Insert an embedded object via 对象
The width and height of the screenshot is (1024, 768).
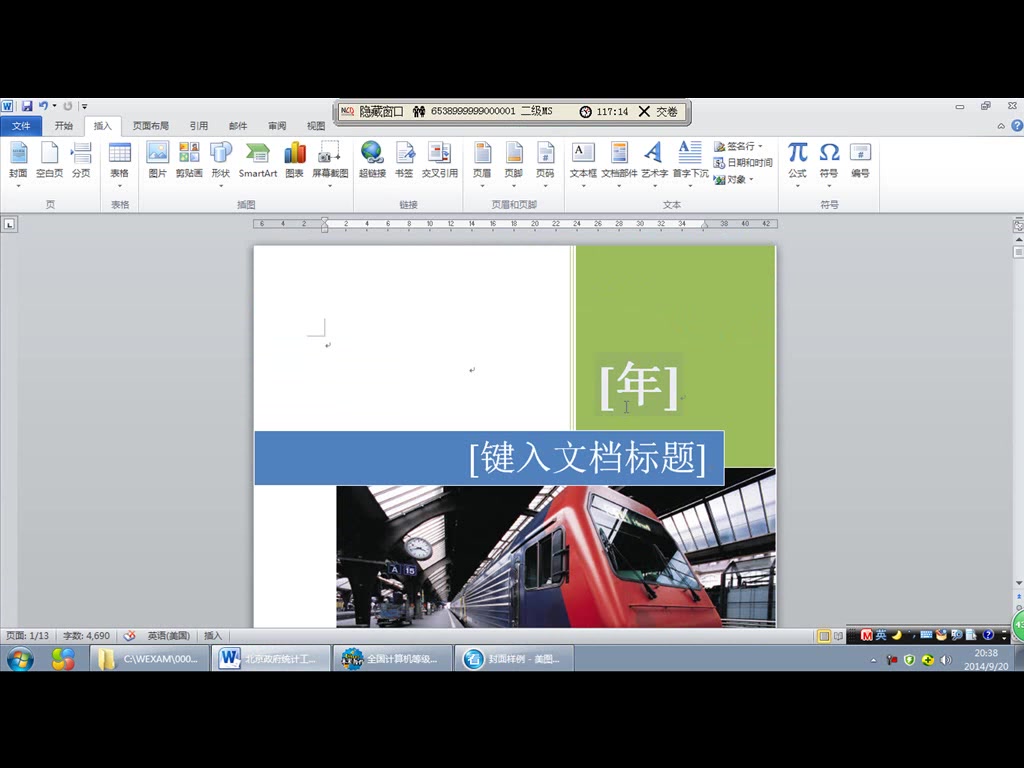click(x=739, y=178)
